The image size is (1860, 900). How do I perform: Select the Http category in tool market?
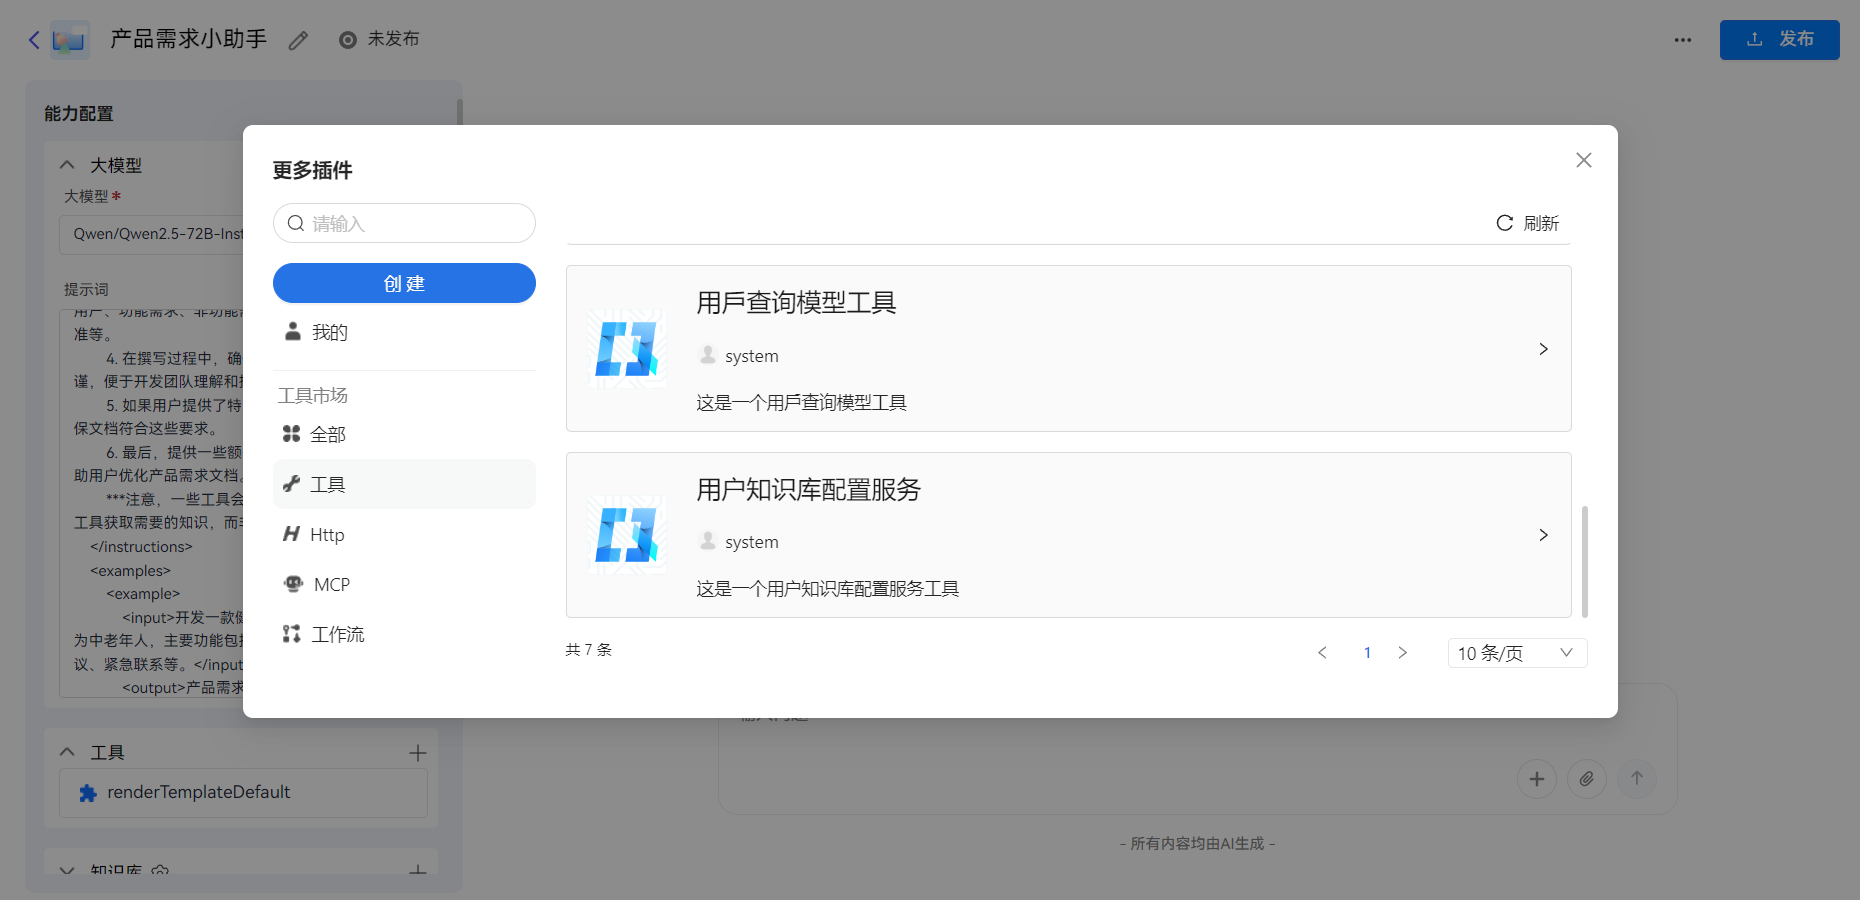pos(325,534)
